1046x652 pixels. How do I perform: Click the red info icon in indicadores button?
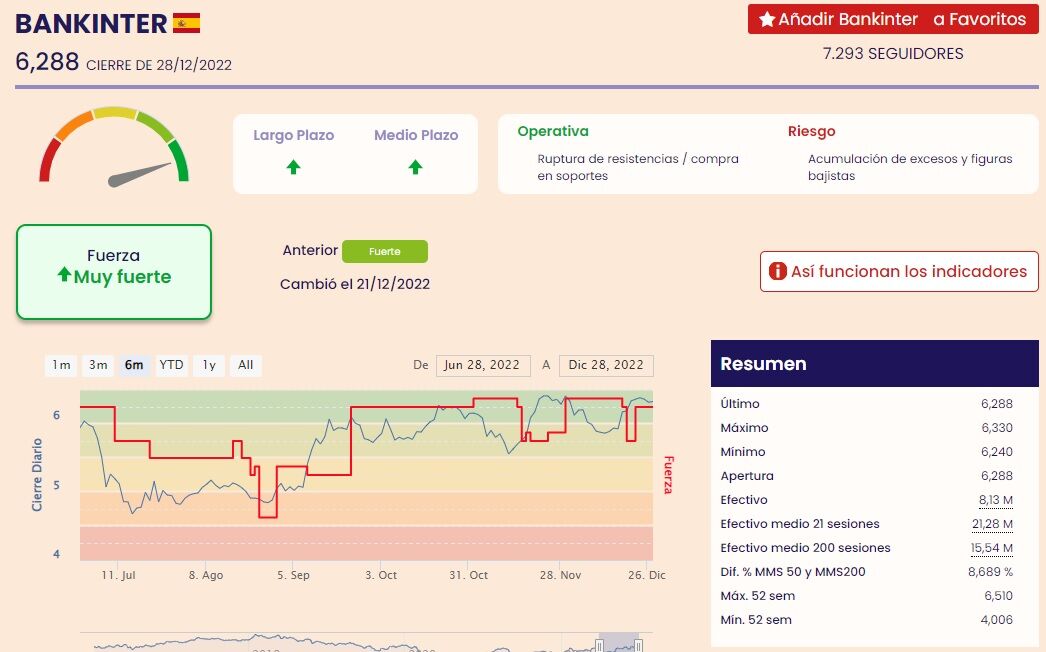pyautogui.click(x=778, y=271)
